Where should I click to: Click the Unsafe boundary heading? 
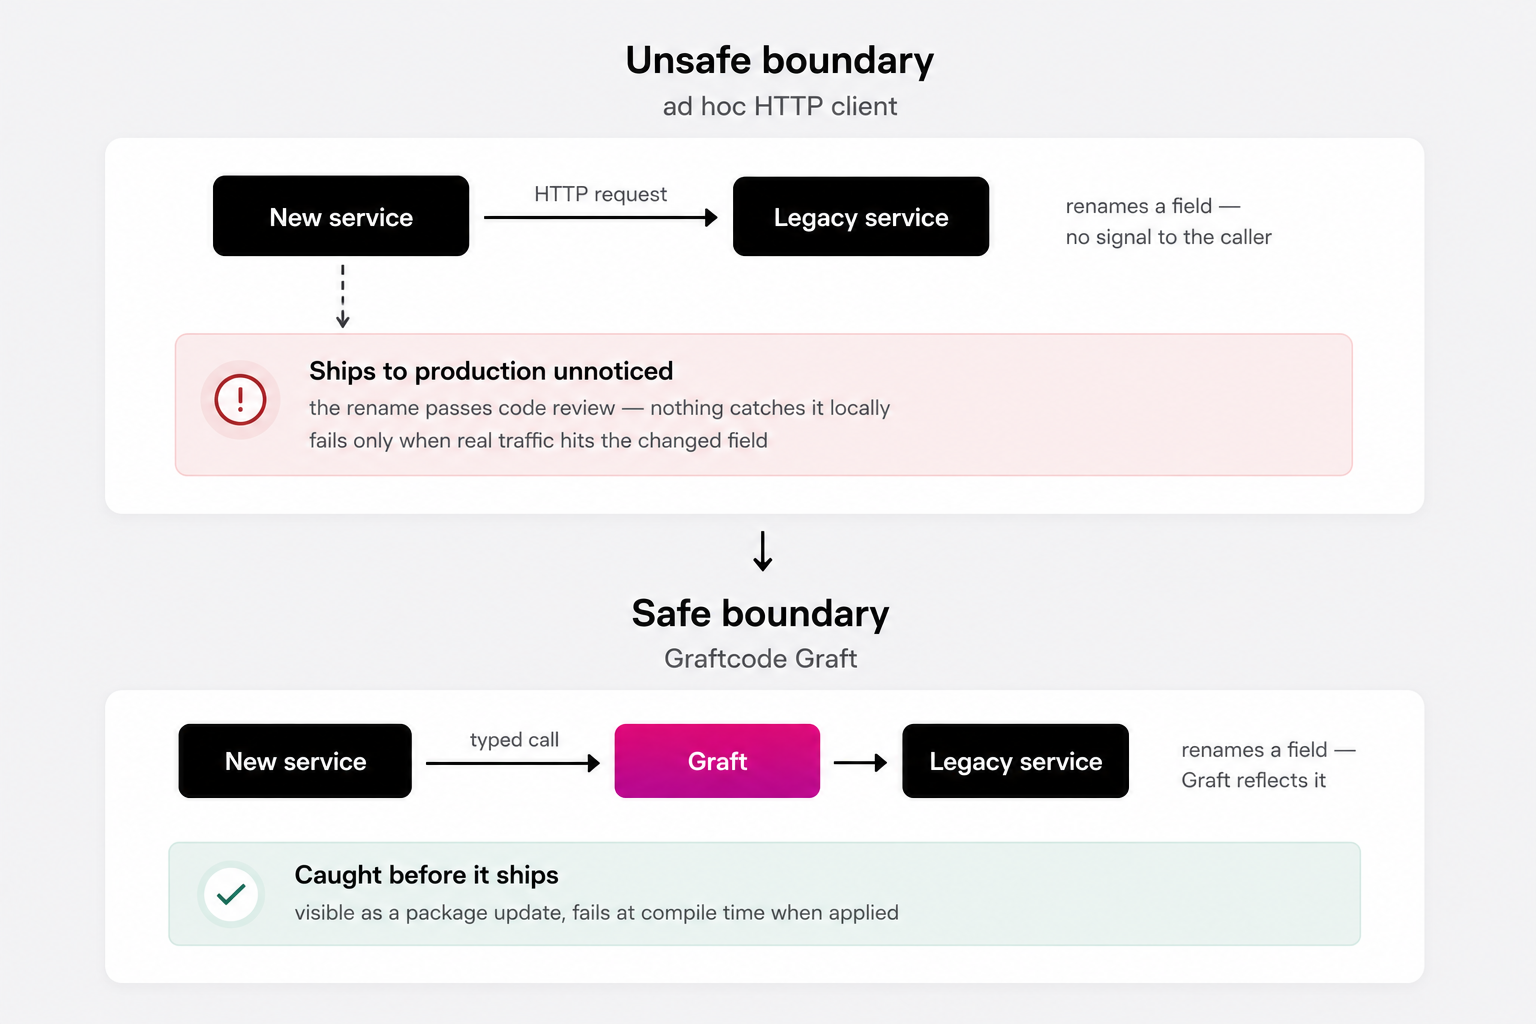pos(780,60)
